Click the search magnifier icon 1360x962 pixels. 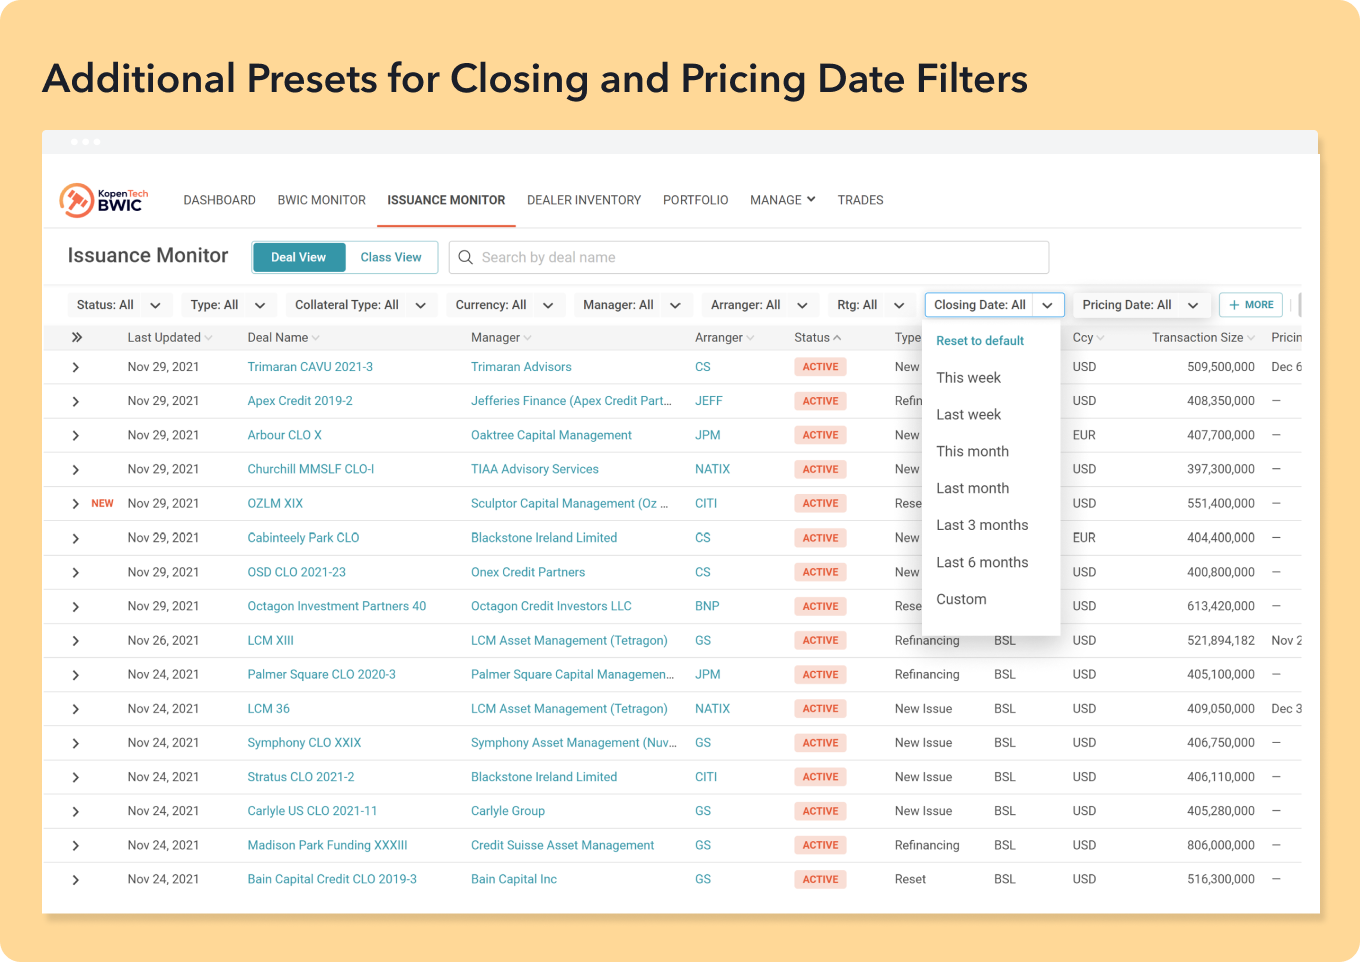pyautogui.click(x=465, y=257)
